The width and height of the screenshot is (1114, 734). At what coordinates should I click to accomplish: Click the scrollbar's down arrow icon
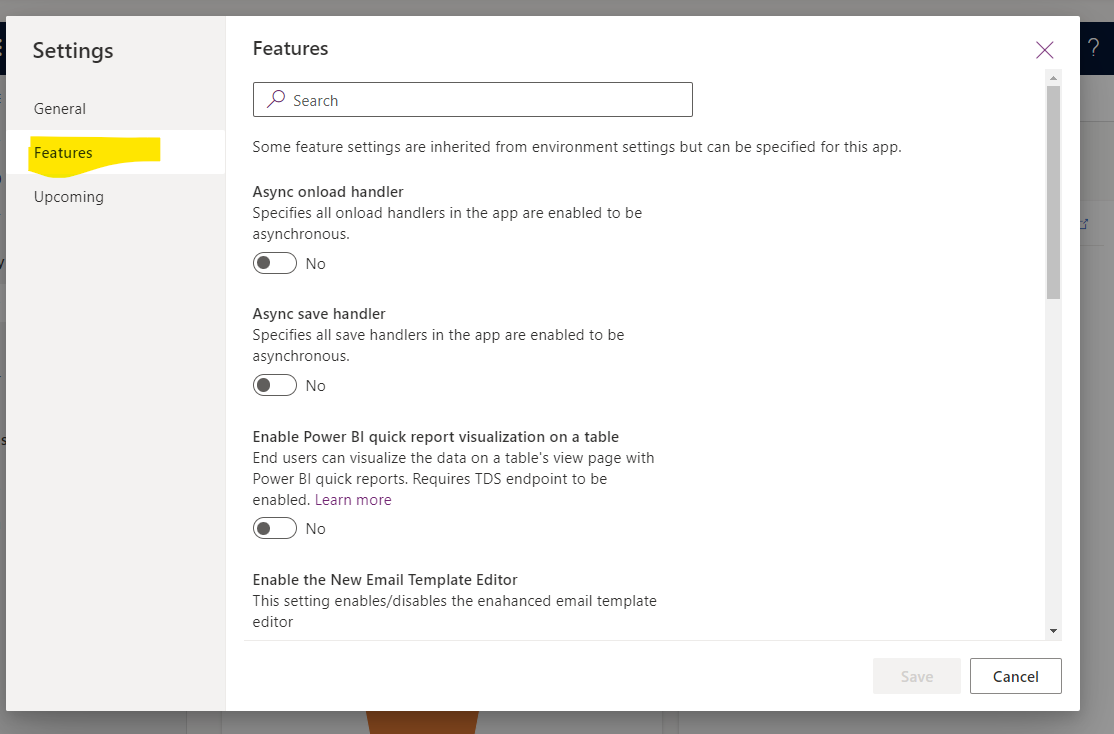1053,630
